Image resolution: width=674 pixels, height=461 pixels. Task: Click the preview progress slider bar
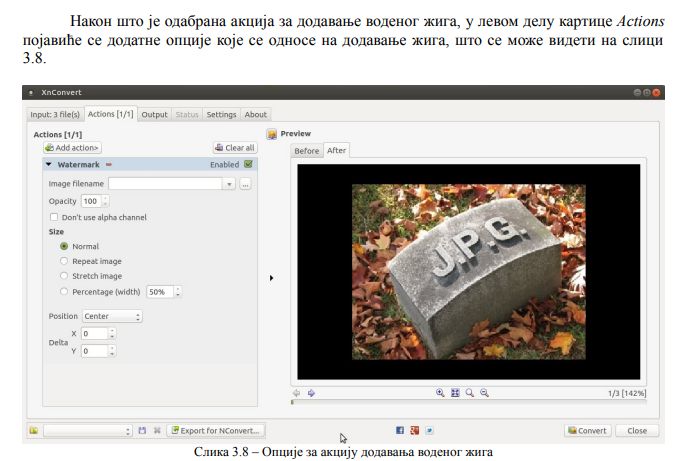(469, 402)
